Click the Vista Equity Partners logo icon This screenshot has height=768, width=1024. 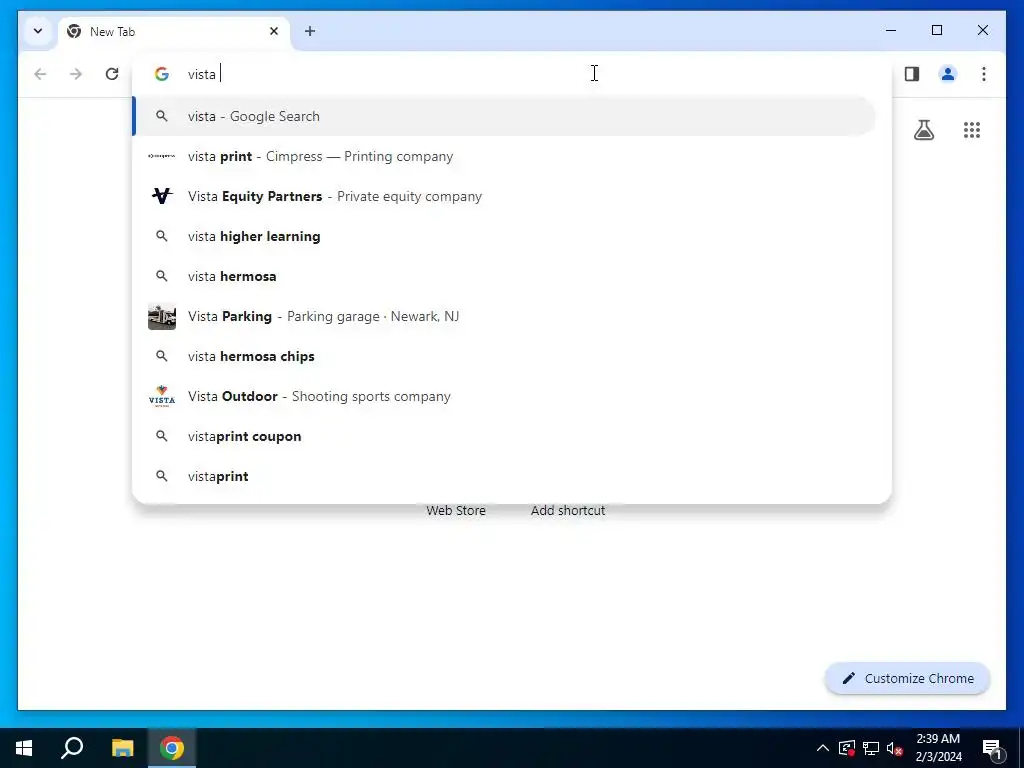pyautogui.click(x=161, y=196)
